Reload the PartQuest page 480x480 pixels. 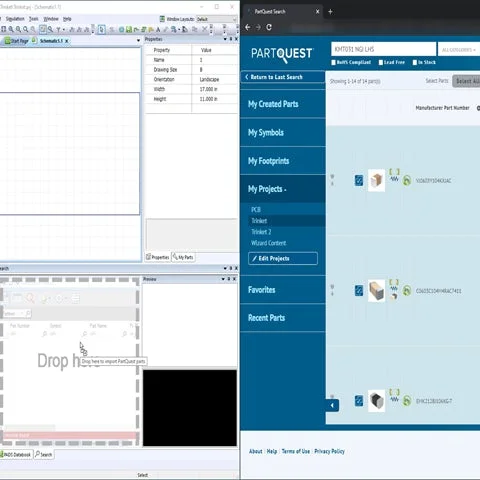(269, 27)
